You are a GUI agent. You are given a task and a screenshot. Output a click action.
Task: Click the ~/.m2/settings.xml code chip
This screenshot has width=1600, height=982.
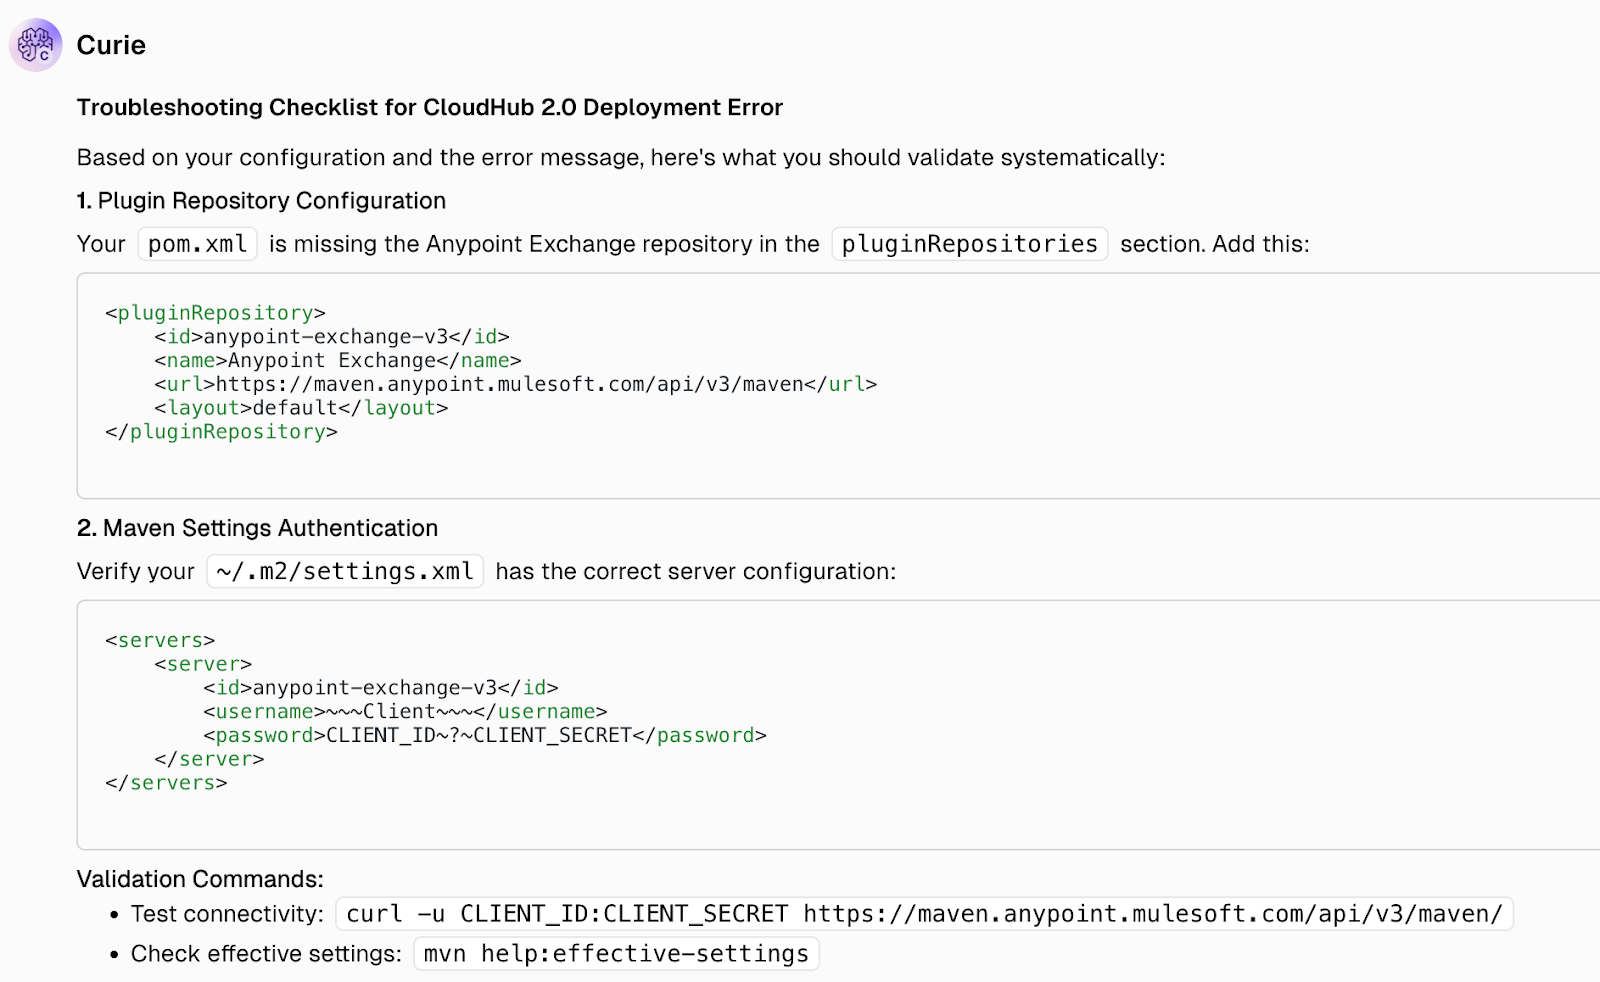344,571
